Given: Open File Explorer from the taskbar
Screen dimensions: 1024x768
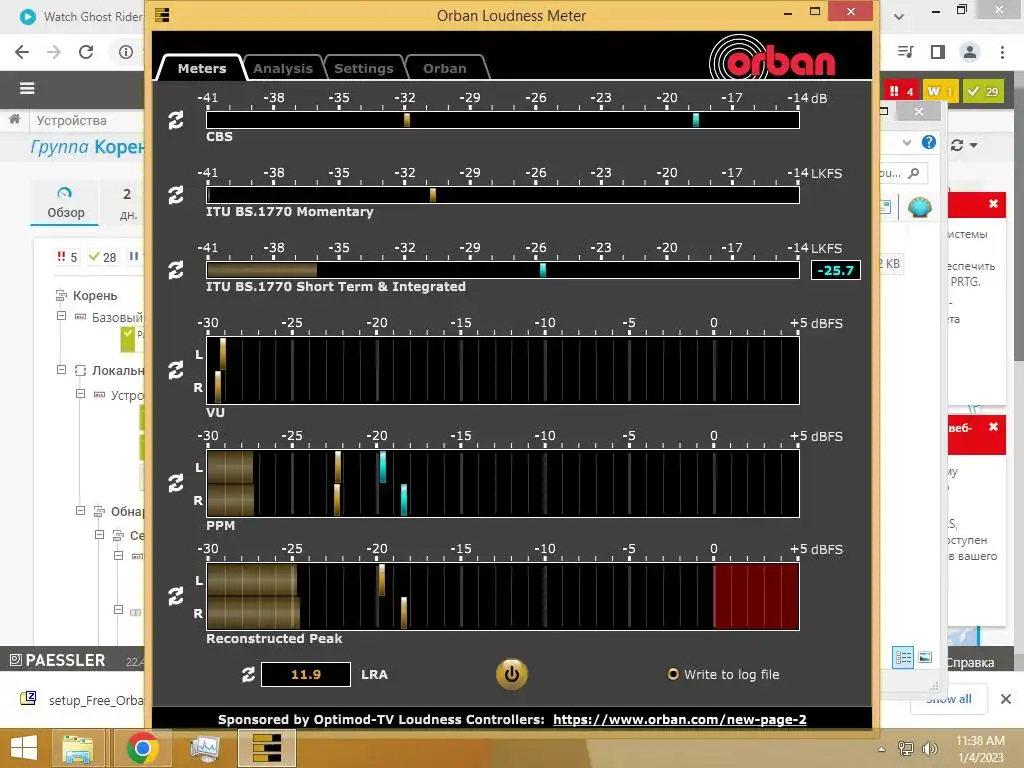Looking at the screenshot, I should click(77, 748).
